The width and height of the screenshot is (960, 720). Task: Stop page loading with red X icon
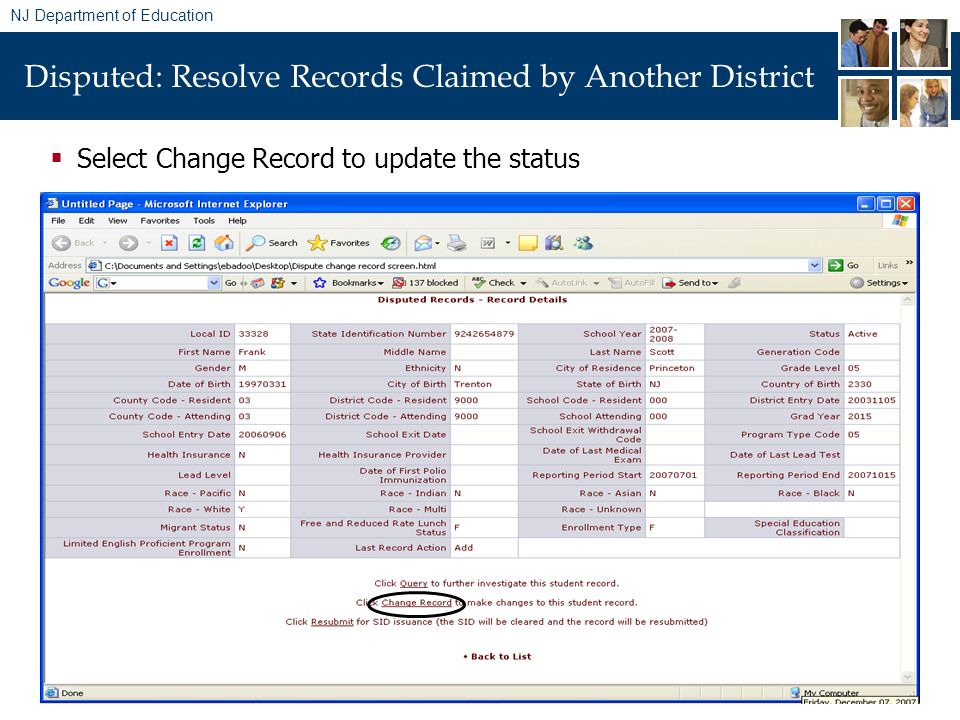click(x=169, y=243)
